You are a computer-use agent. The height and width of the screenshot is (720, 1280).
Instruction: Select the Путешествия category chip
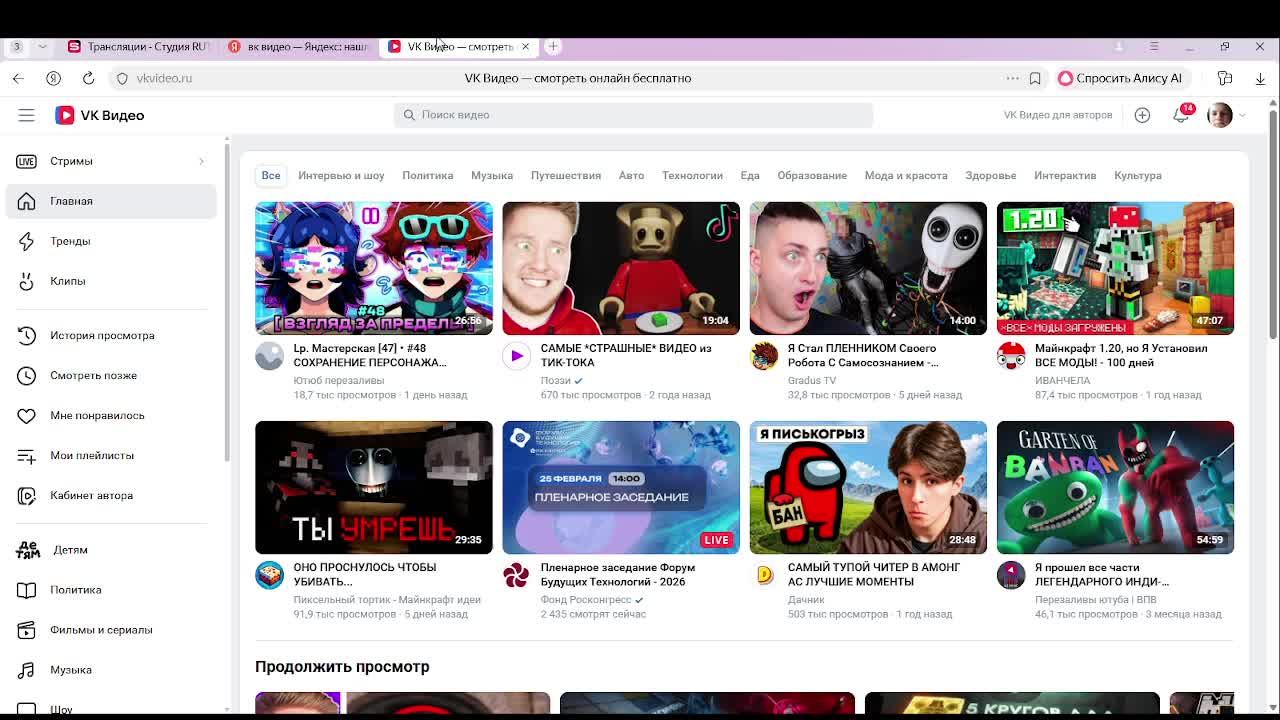pos(566,175)
